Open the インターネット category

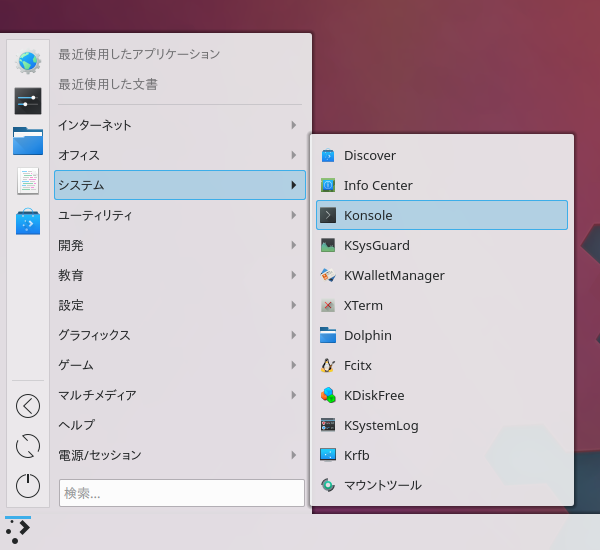(x=180, y=125)
